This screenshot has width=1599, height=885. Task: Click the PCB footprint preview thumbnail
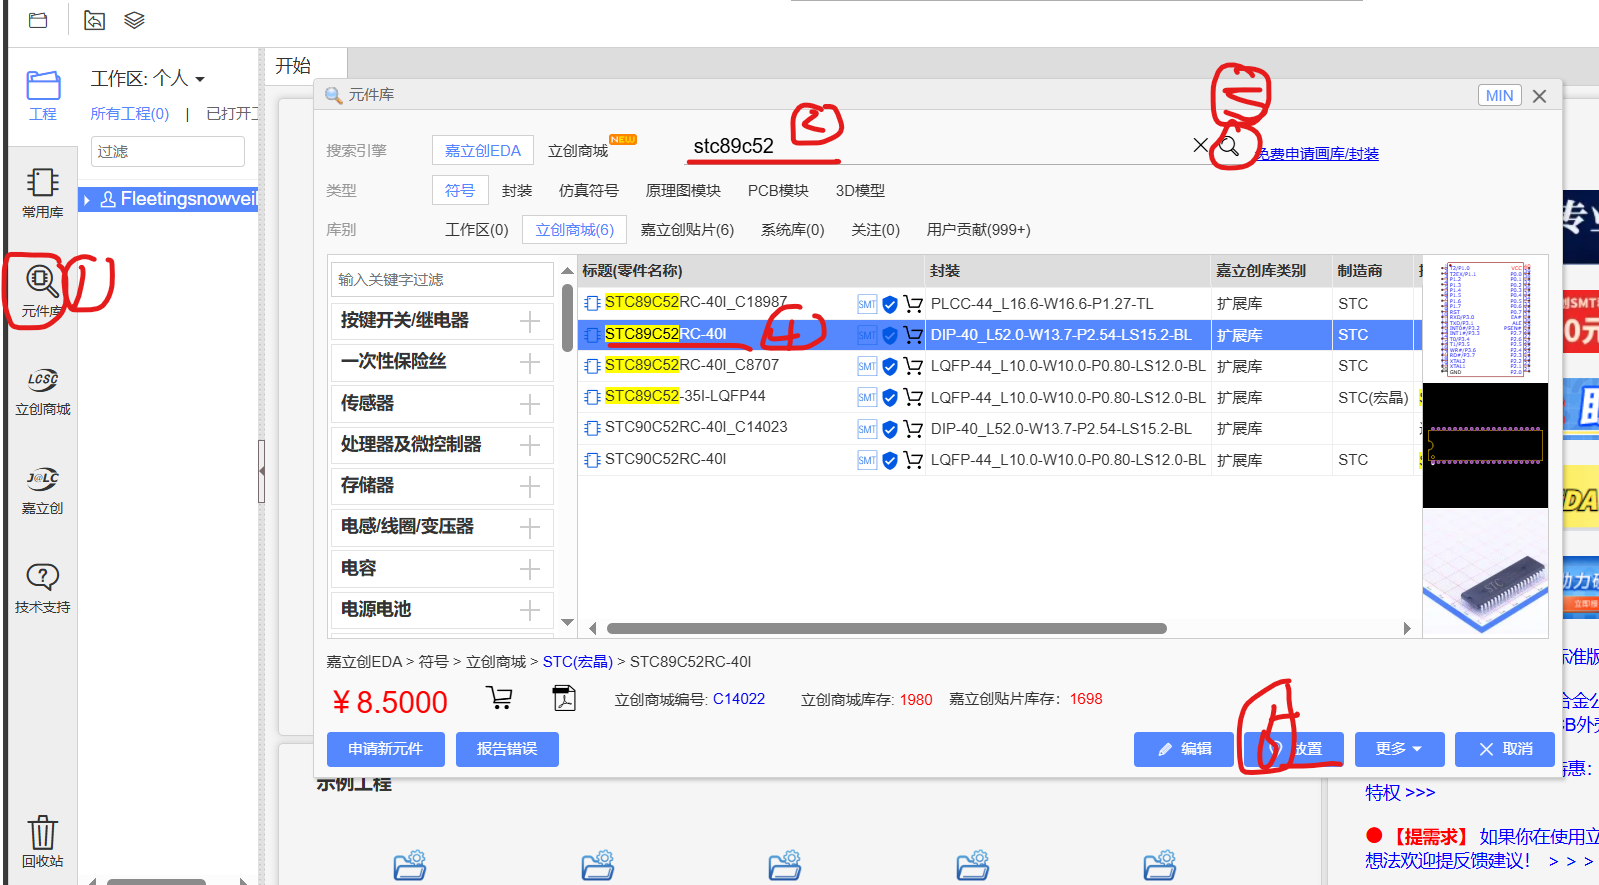[1484, 445]
